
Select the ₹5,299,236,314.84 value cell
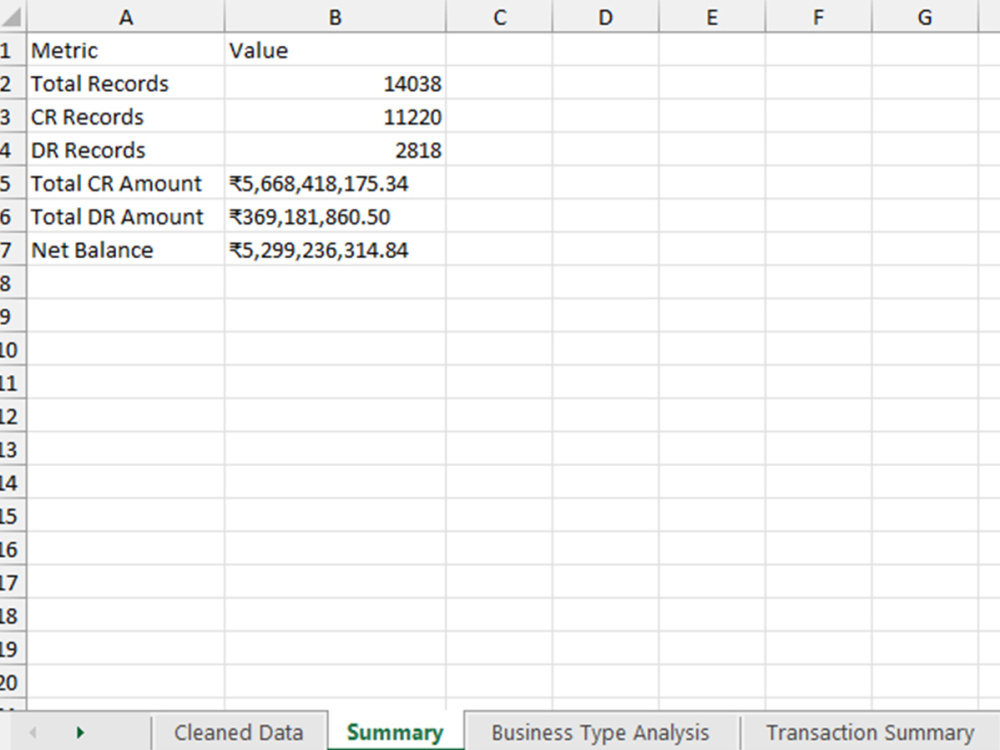[335, 249]
